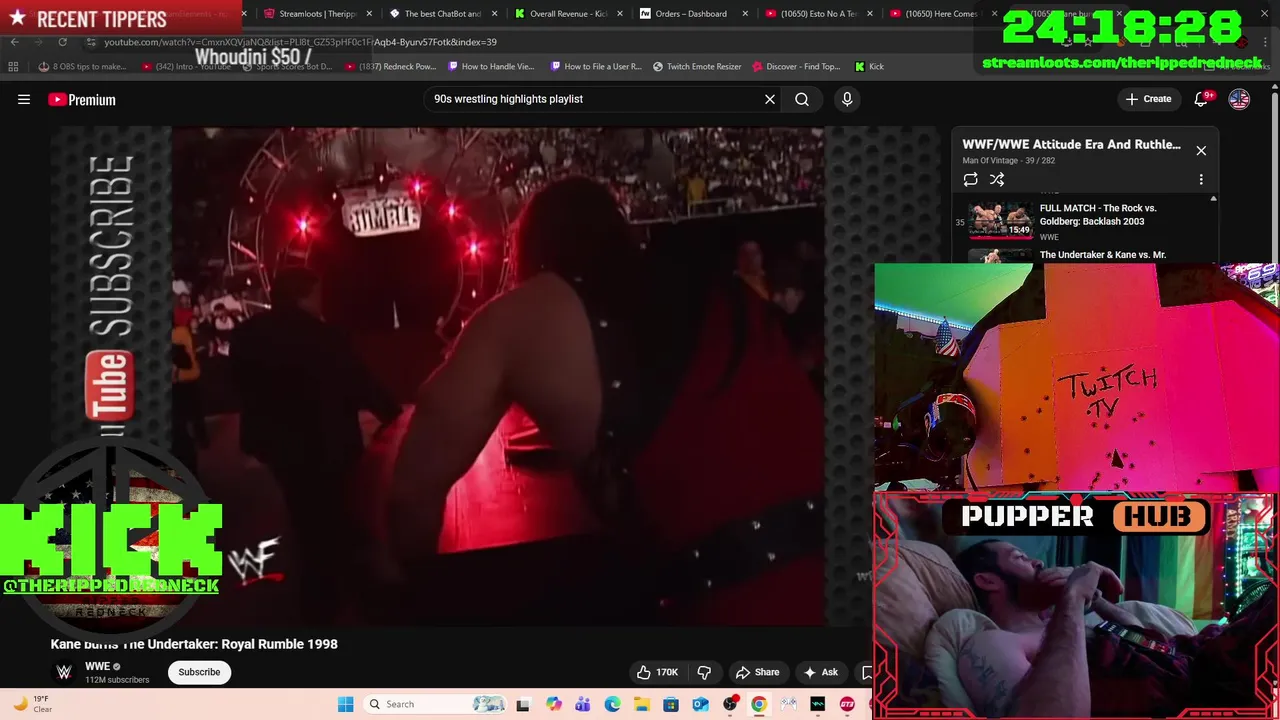
Task: Like the video showing 170K
Action: pos(656,672)
